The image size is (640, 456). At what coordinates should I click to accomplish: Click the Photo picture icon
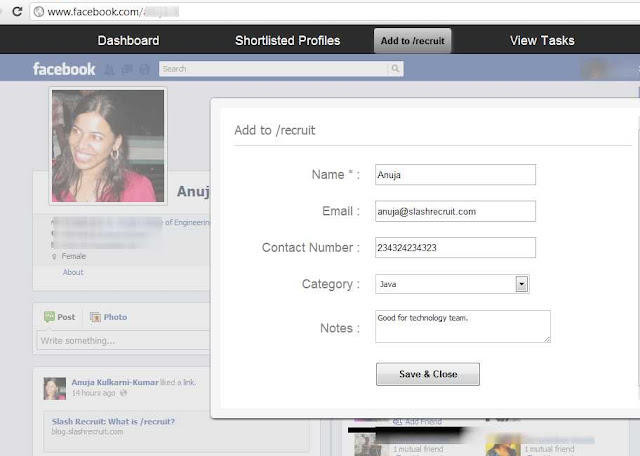coord(96,317)
